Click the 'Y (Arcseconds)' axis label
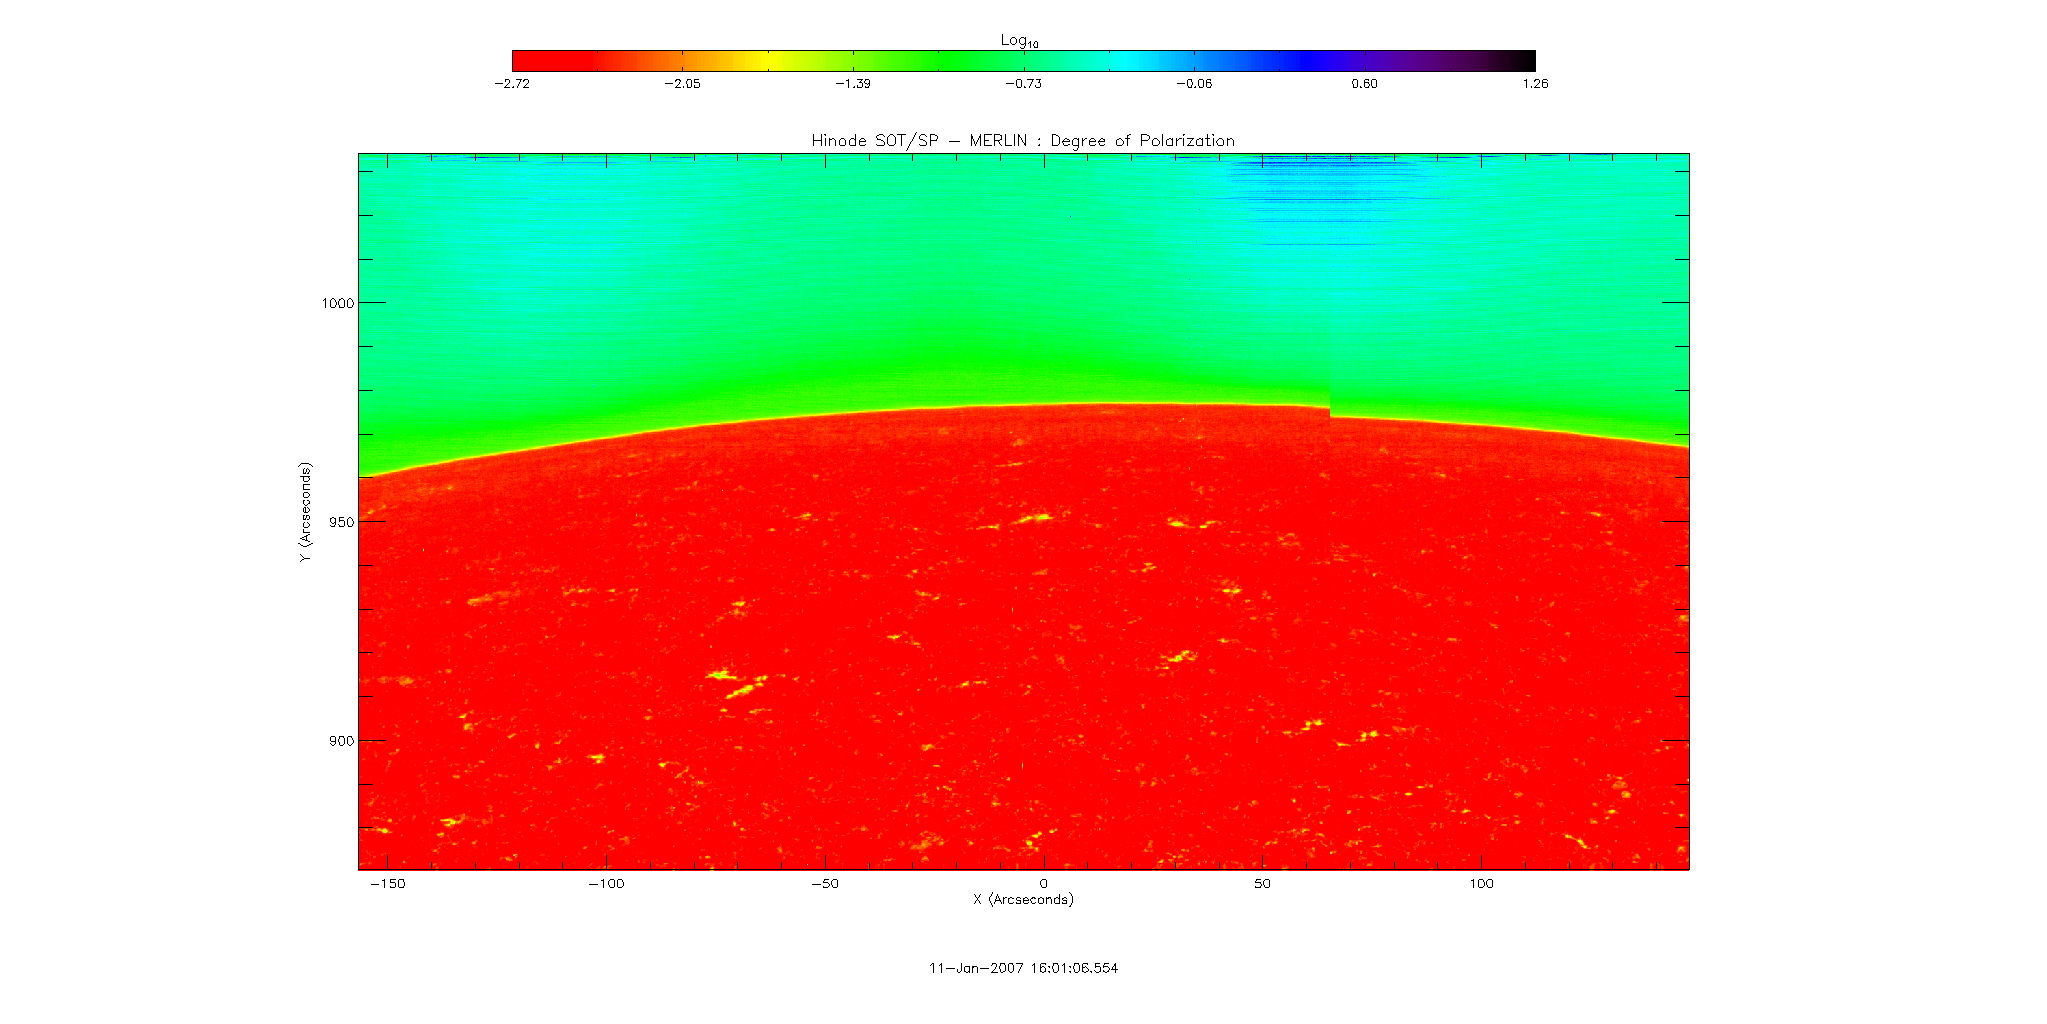The image size is (2047, 1024). (x=305, y=512)
